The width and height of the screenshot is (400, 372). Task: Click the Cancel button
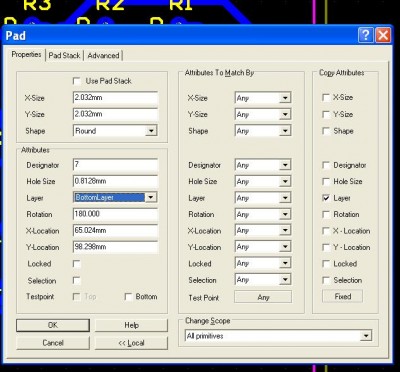click(53, 343)
